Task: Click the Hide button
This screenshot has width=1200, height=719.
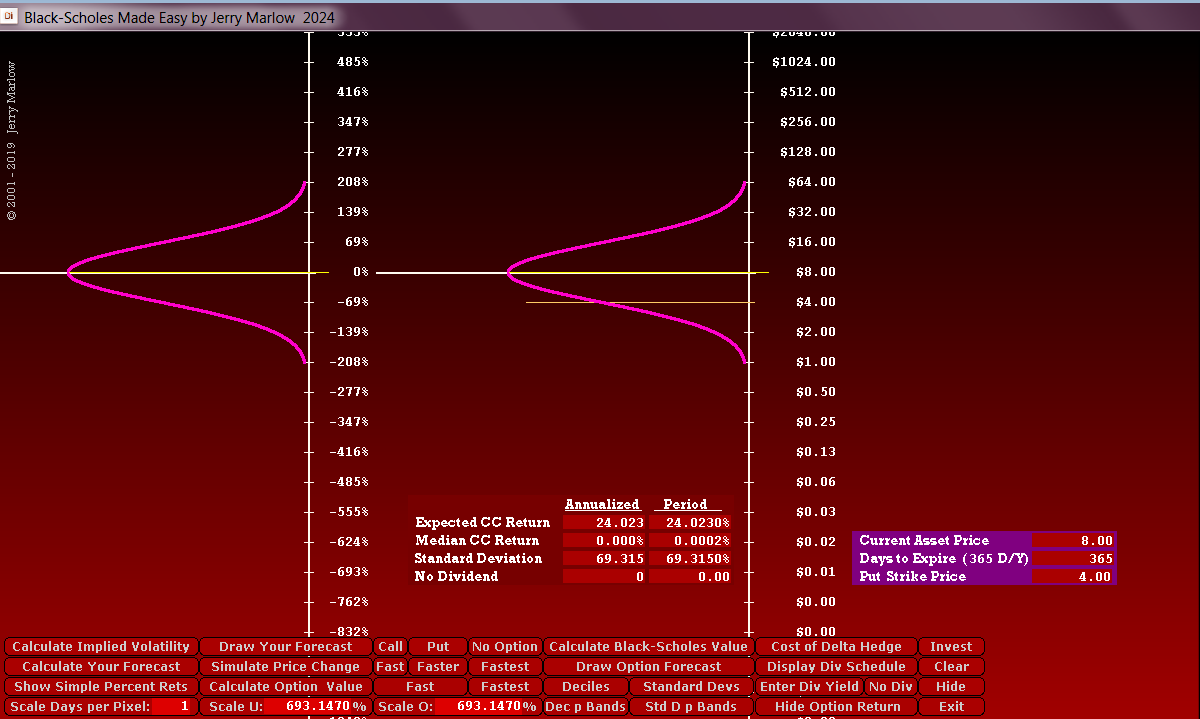Action: [x=951, y=687]
